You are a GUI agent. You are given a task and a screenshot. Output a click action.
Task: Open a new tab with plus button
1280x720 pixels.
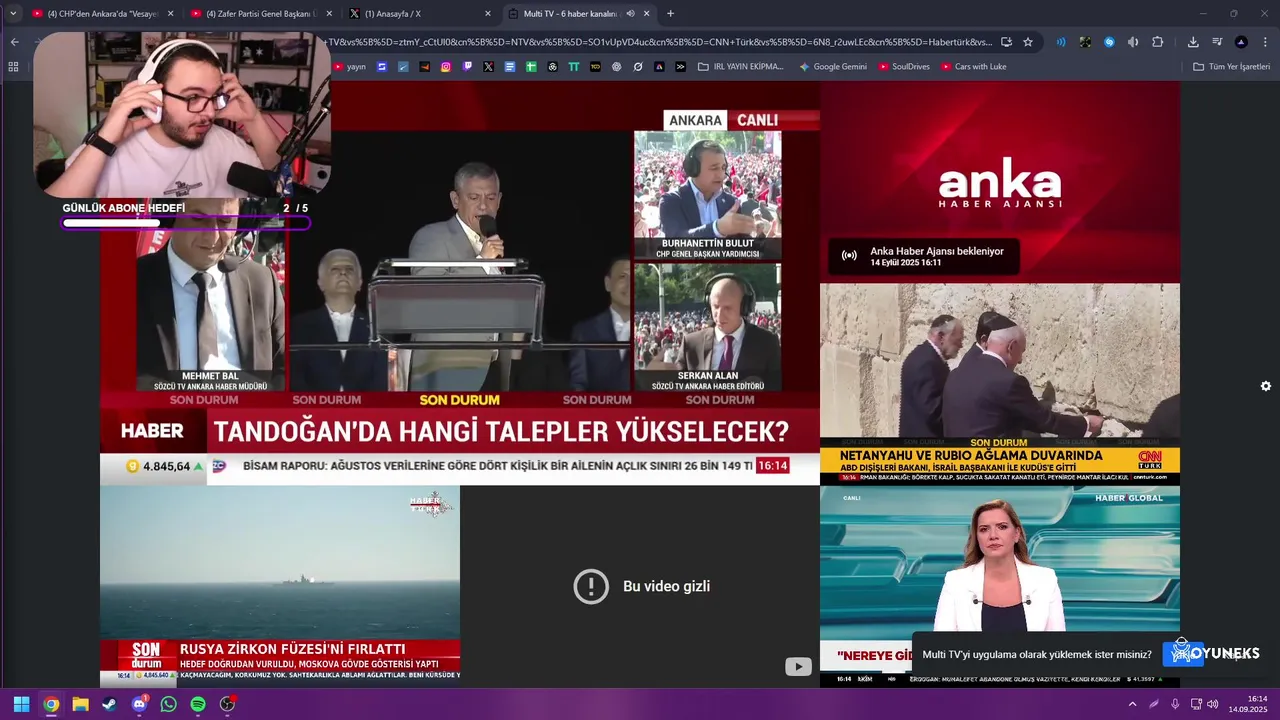pos(670,14)
